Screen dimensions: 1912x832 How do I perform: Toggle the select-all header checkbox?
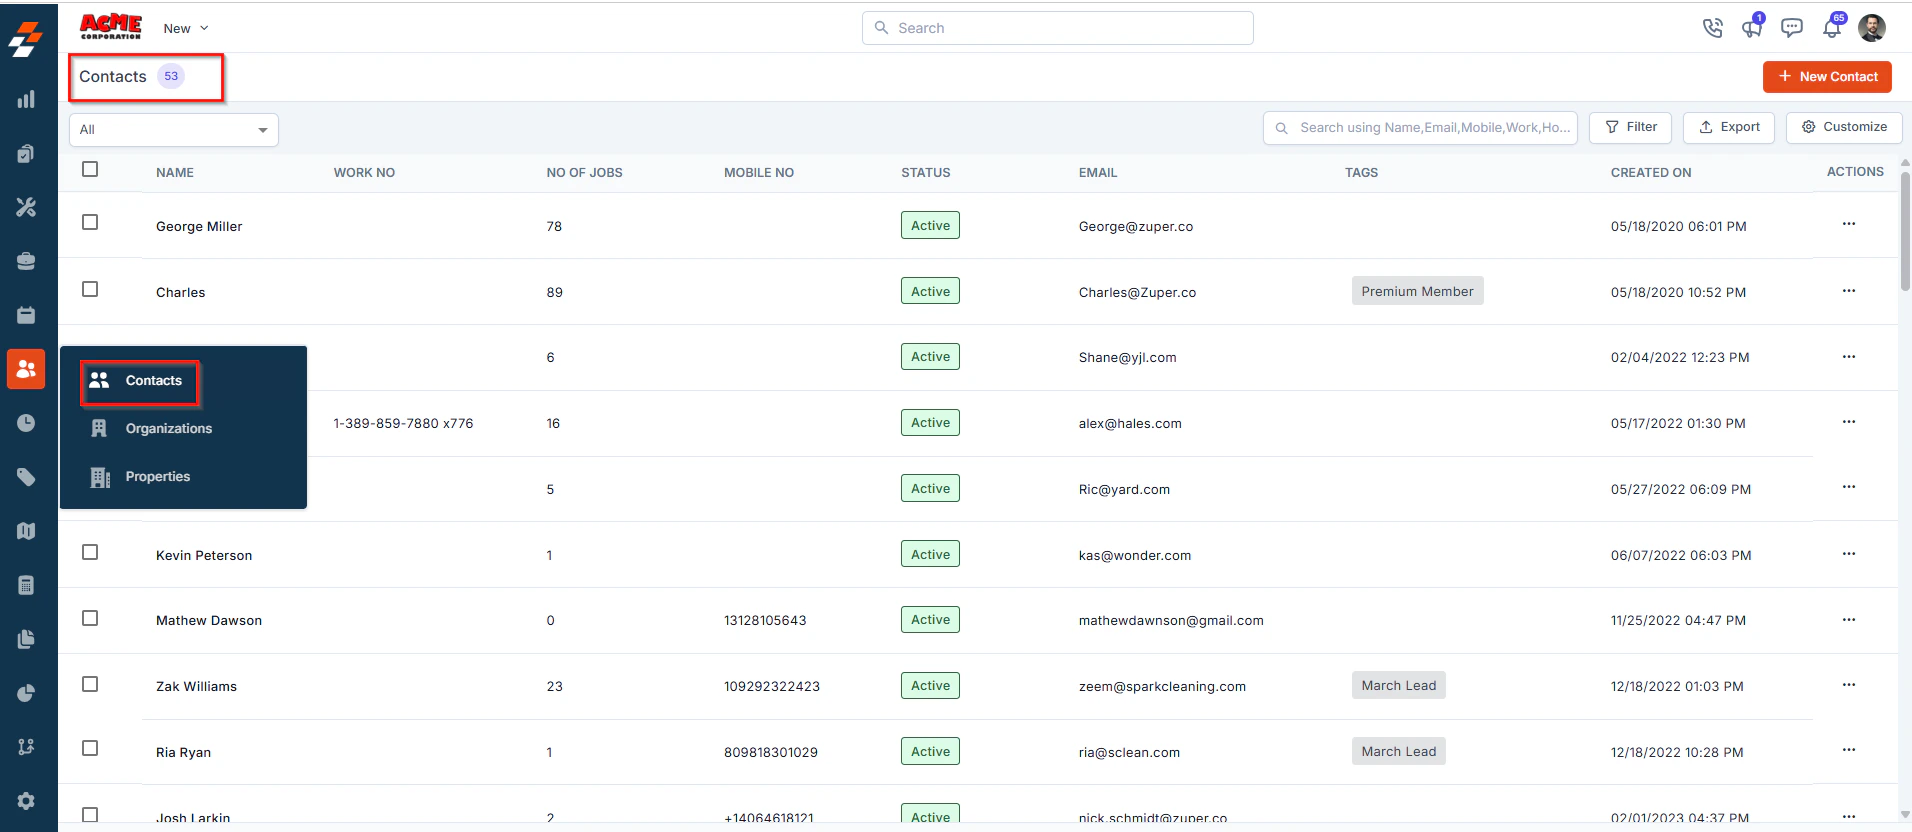tap(90, 169)
